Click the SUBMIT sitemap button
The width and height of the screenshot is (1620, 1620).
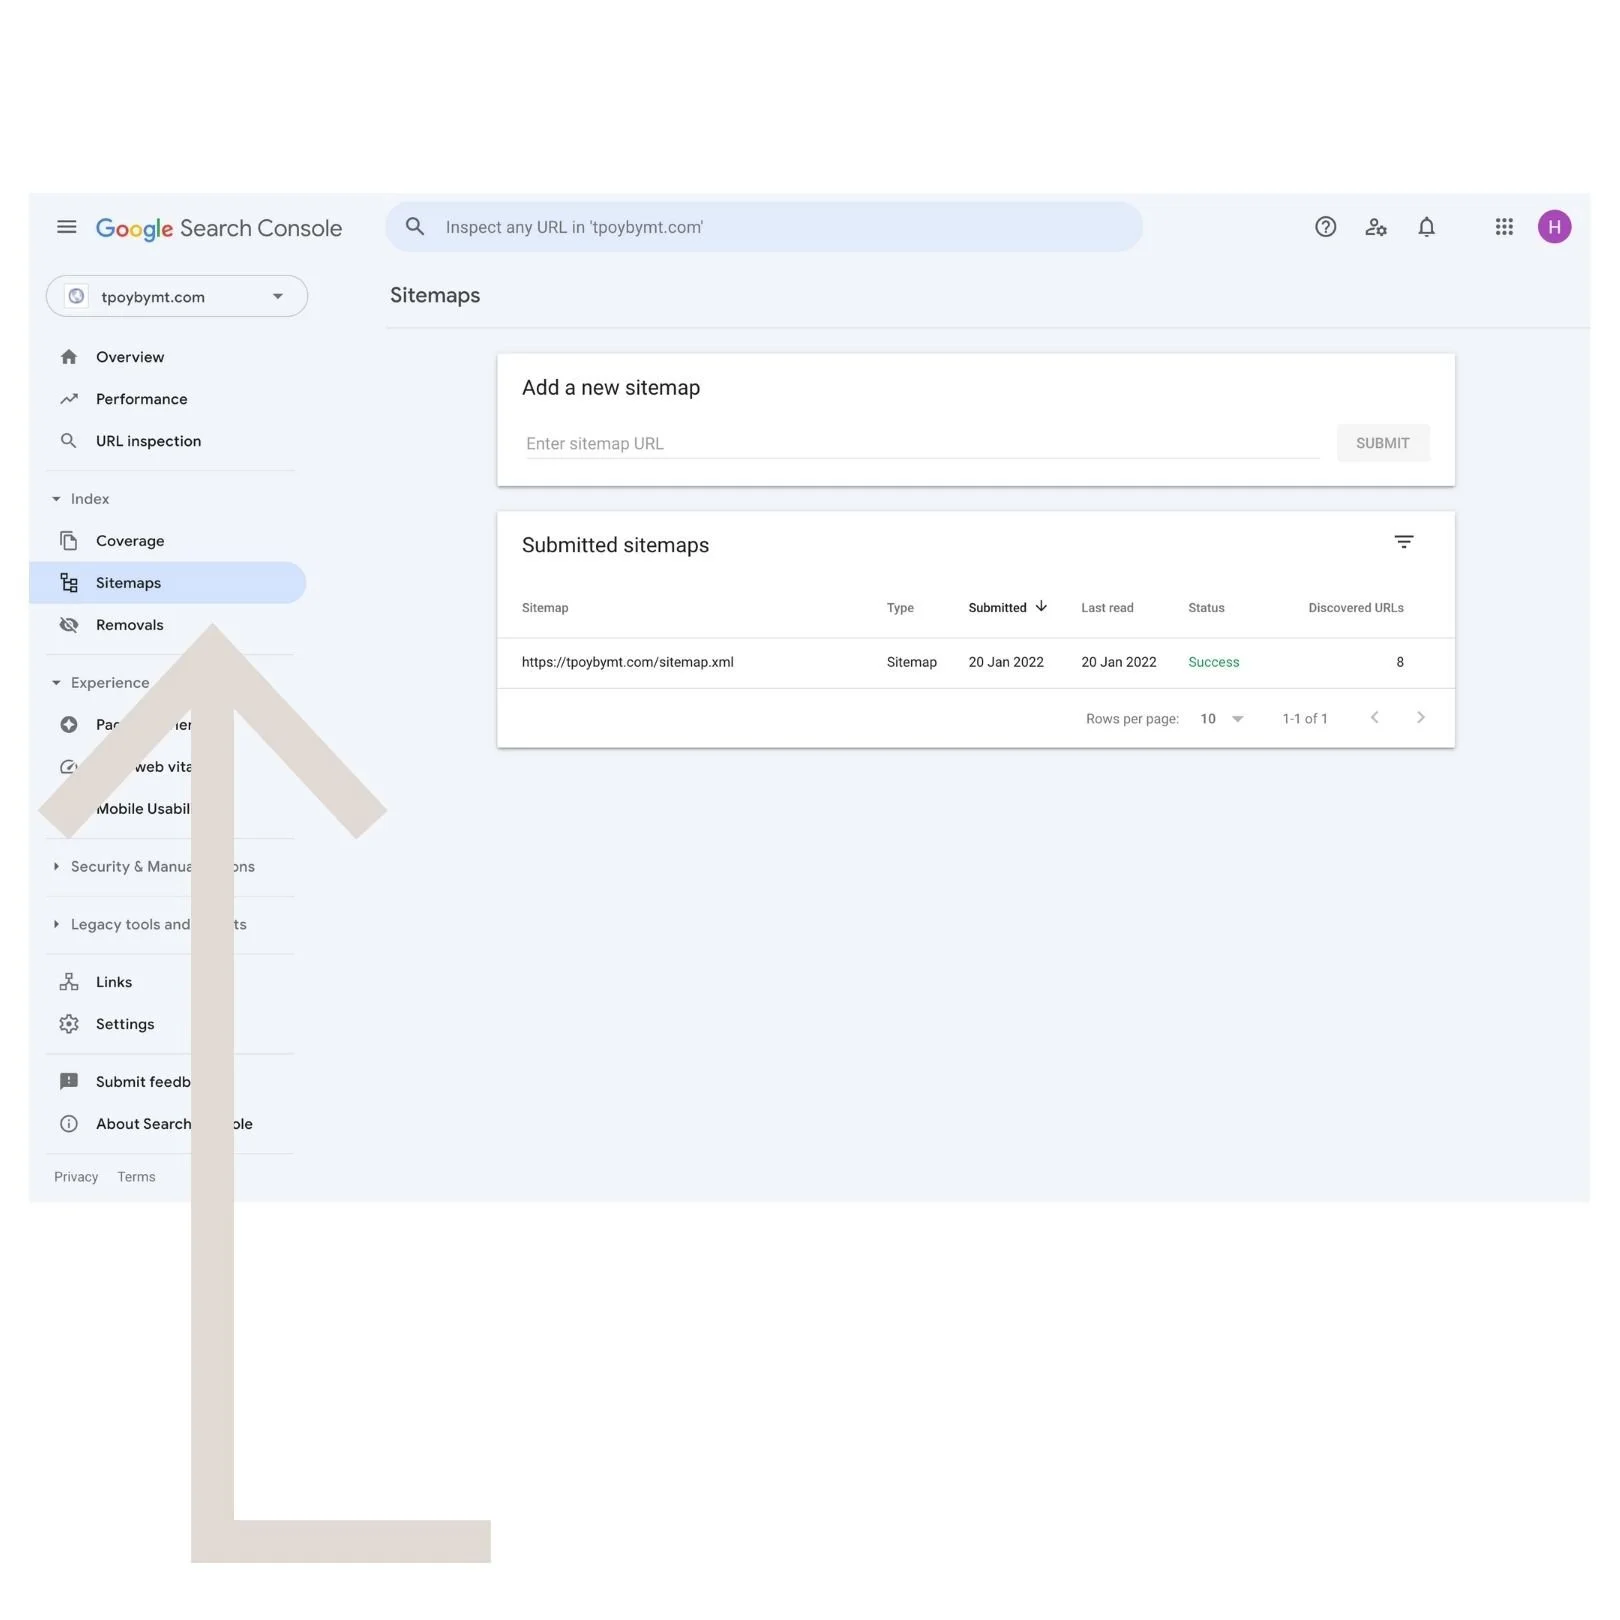[x=1383, y=443]
